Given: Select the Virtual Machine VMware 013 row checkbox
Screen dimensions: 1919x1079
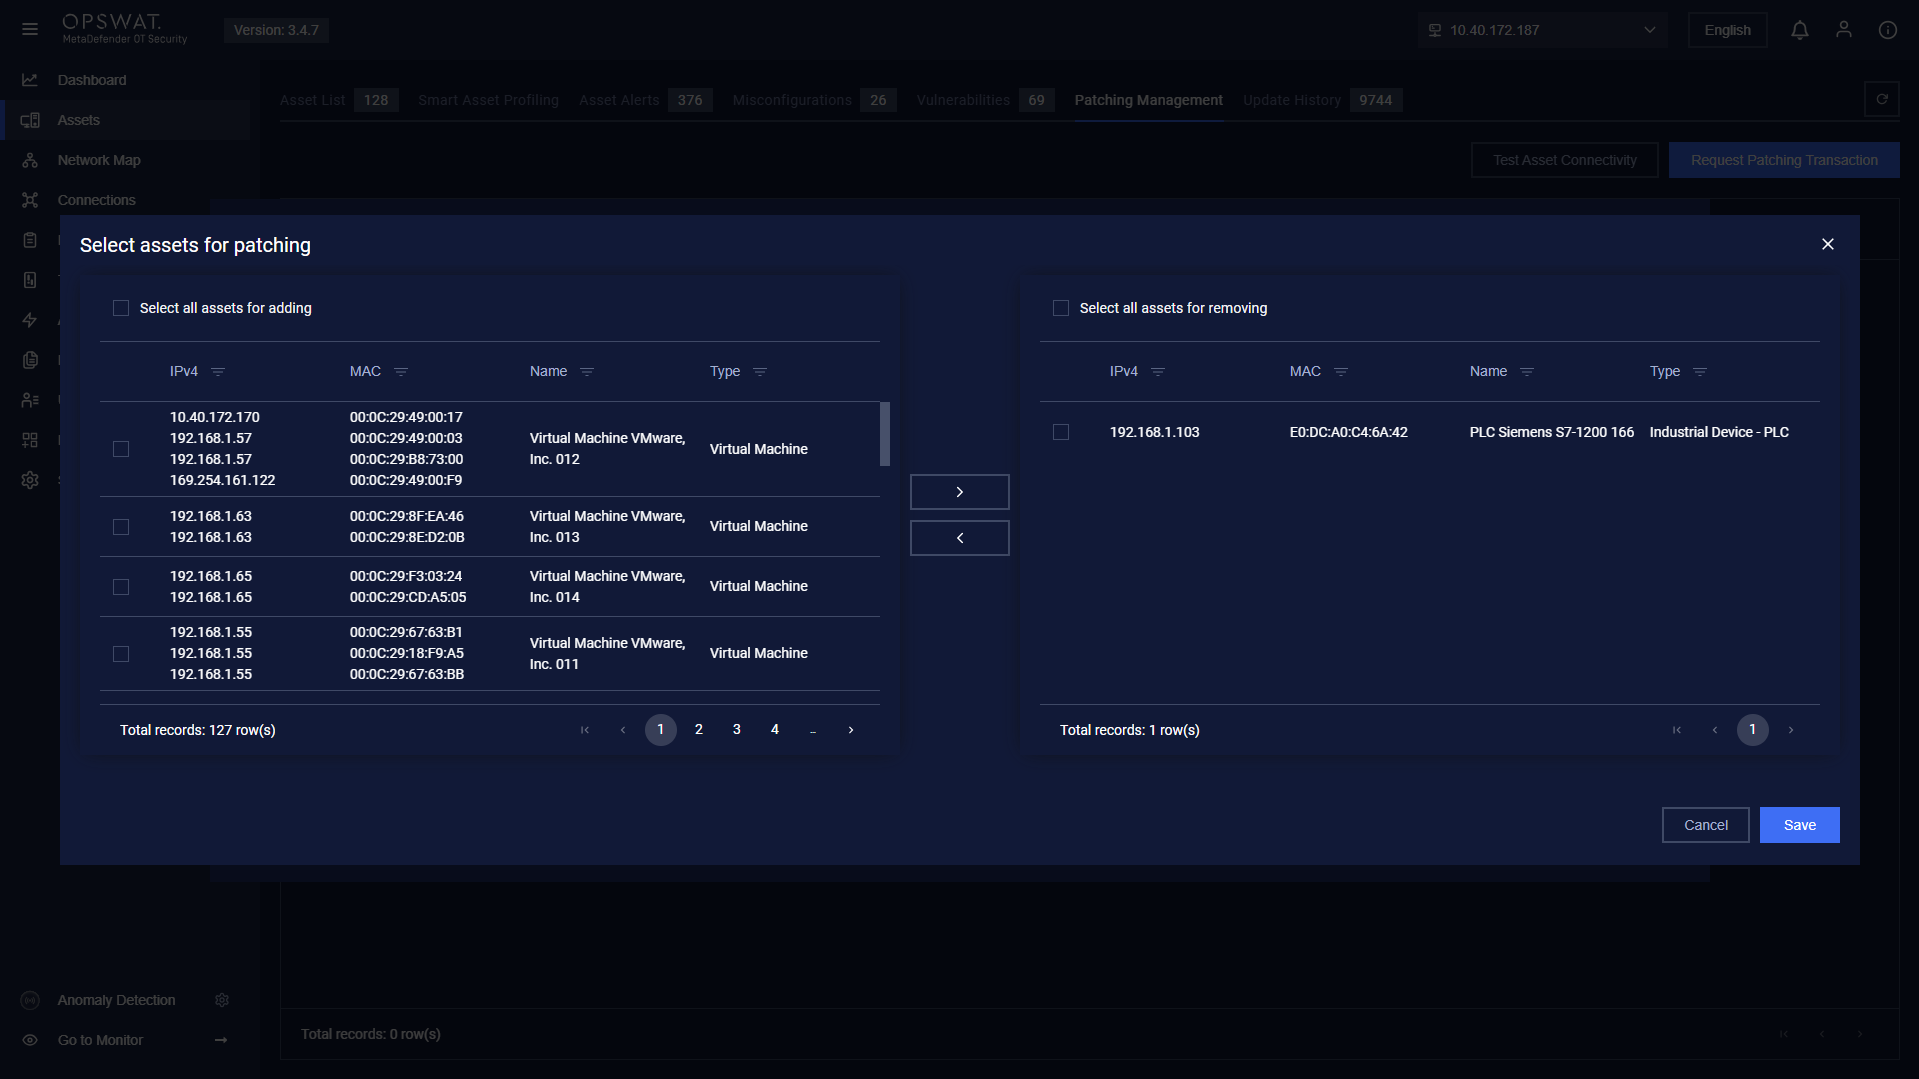Looking at the screenshot, I should point(121,527).
